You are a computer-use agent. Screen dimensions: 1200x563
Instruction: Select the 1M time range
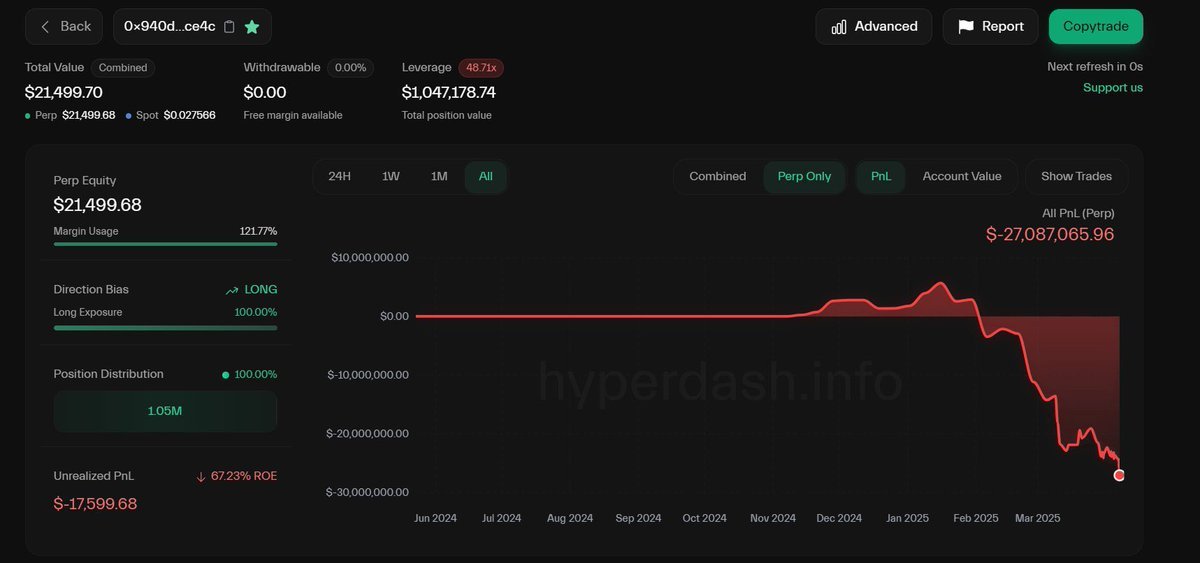(439, 176)
